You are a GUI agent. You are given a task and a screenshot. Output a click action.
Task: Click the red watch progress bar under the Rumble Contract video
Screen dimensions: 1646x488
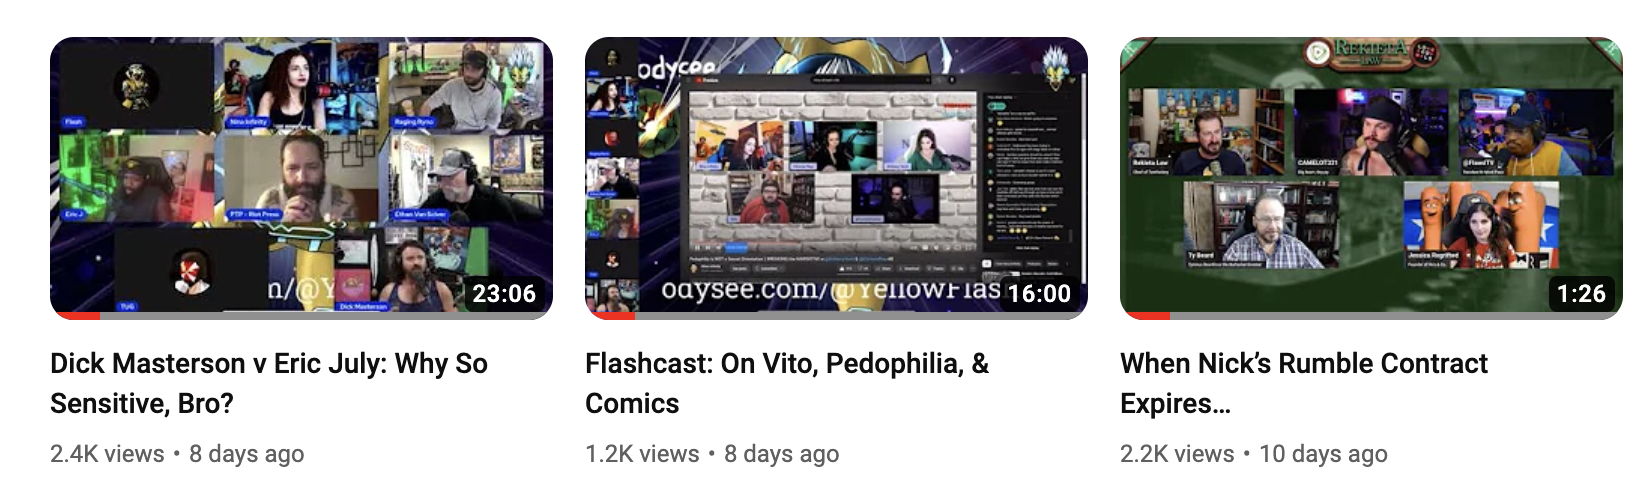(1146, 316)
